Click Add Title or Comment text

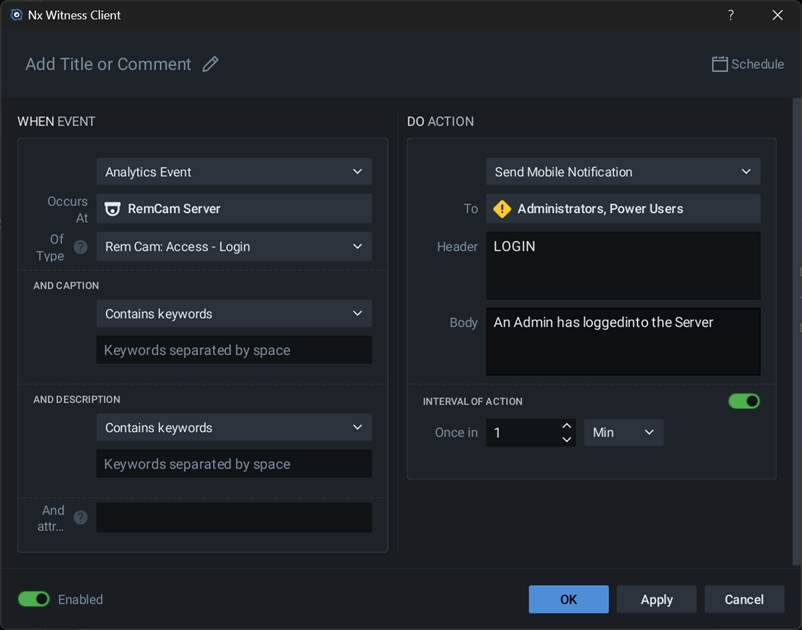tap(108, 64)
